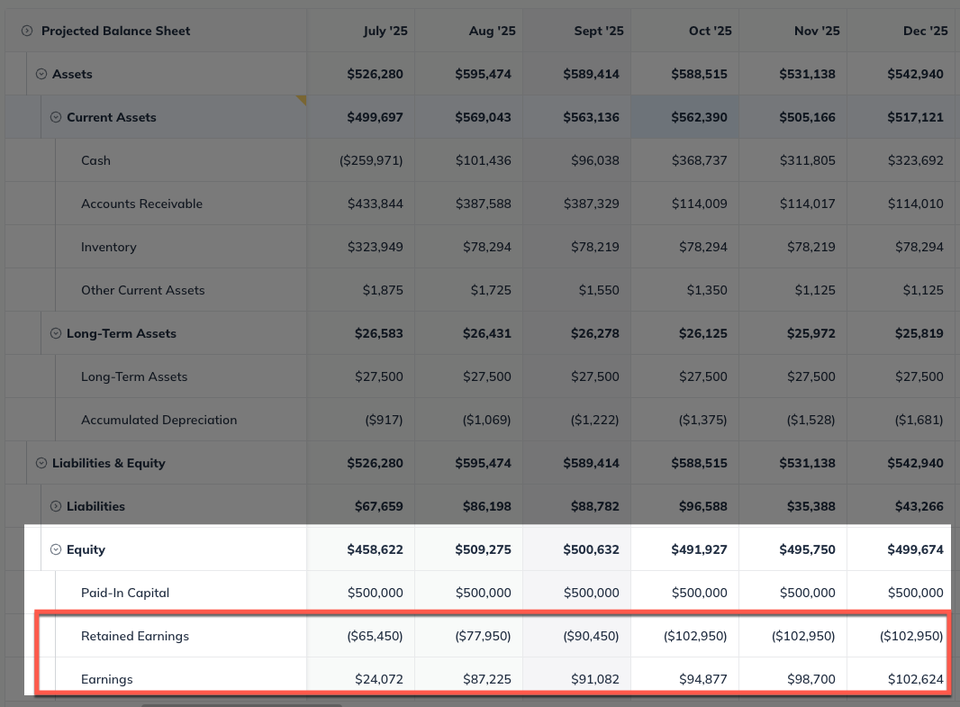The height and width of the screenshot is (707, 960).
Task: Select Retained Earnings value ($90,450)
Action: pyautogui.click(x=591, y=636)
